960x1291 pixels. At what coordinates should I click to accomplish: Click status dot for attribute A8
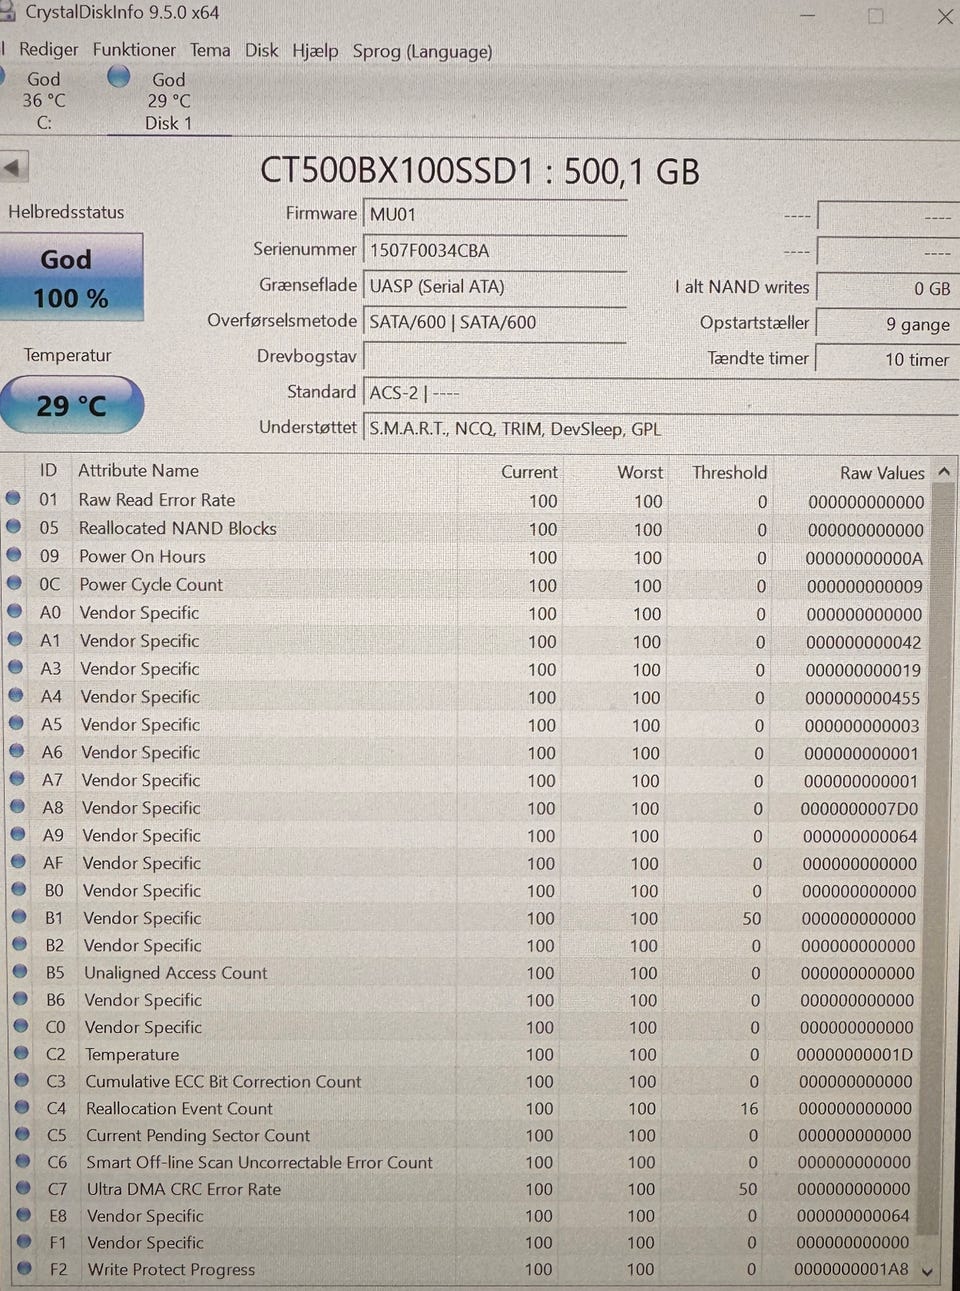(17, 805)
